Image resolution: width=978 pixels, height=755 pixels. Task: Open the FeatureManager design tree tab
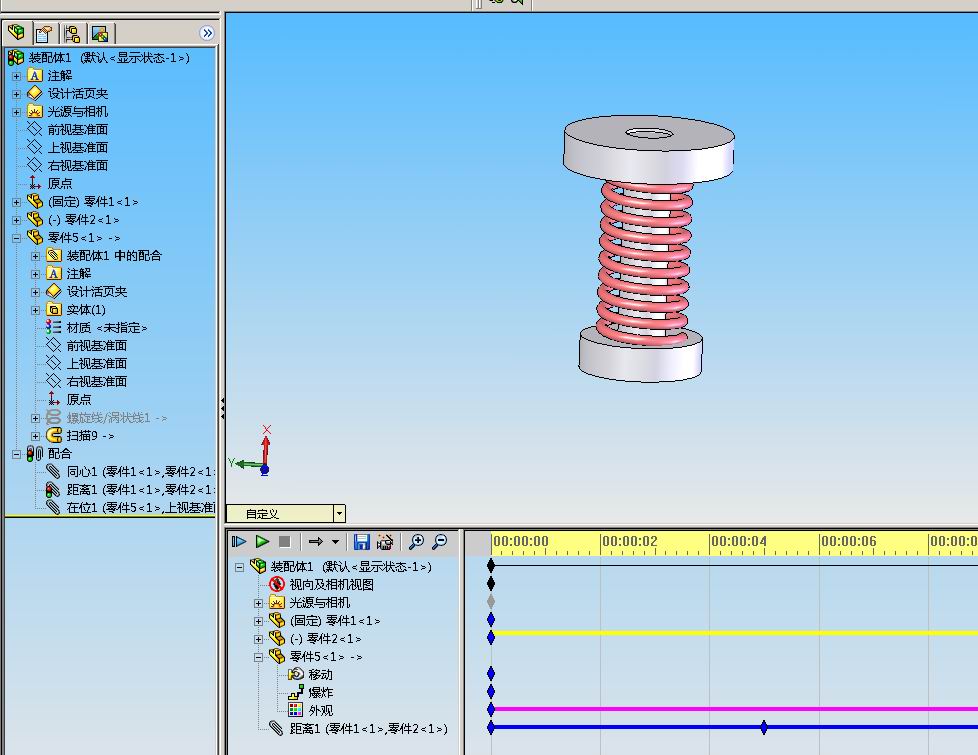coord(16,32)
